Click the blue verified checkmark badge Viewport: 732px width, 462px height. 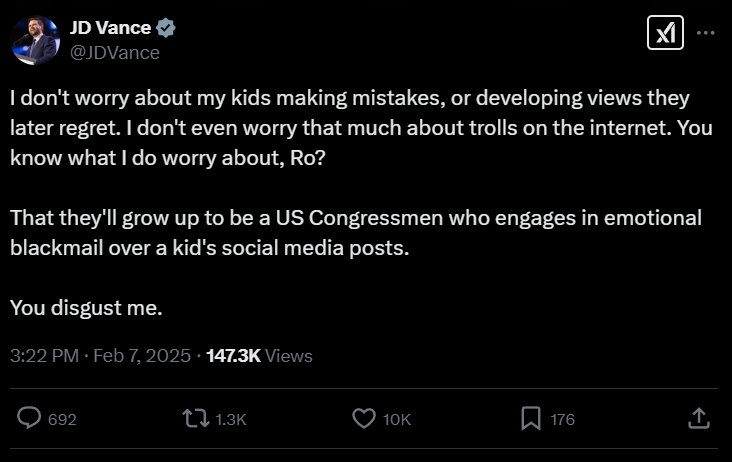[x=166, y=28]
